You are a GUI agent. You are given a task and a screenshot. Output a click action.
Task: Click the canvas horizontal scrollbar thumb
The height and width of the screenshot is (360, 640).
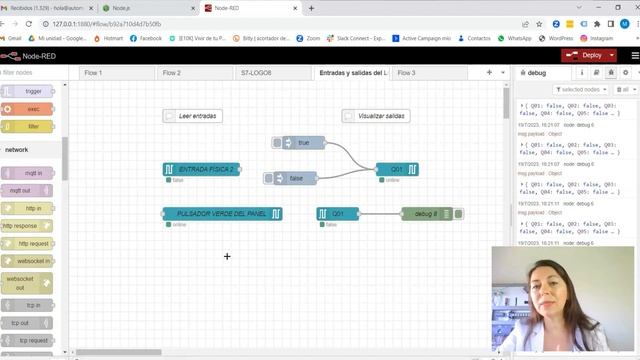(118, 352)
